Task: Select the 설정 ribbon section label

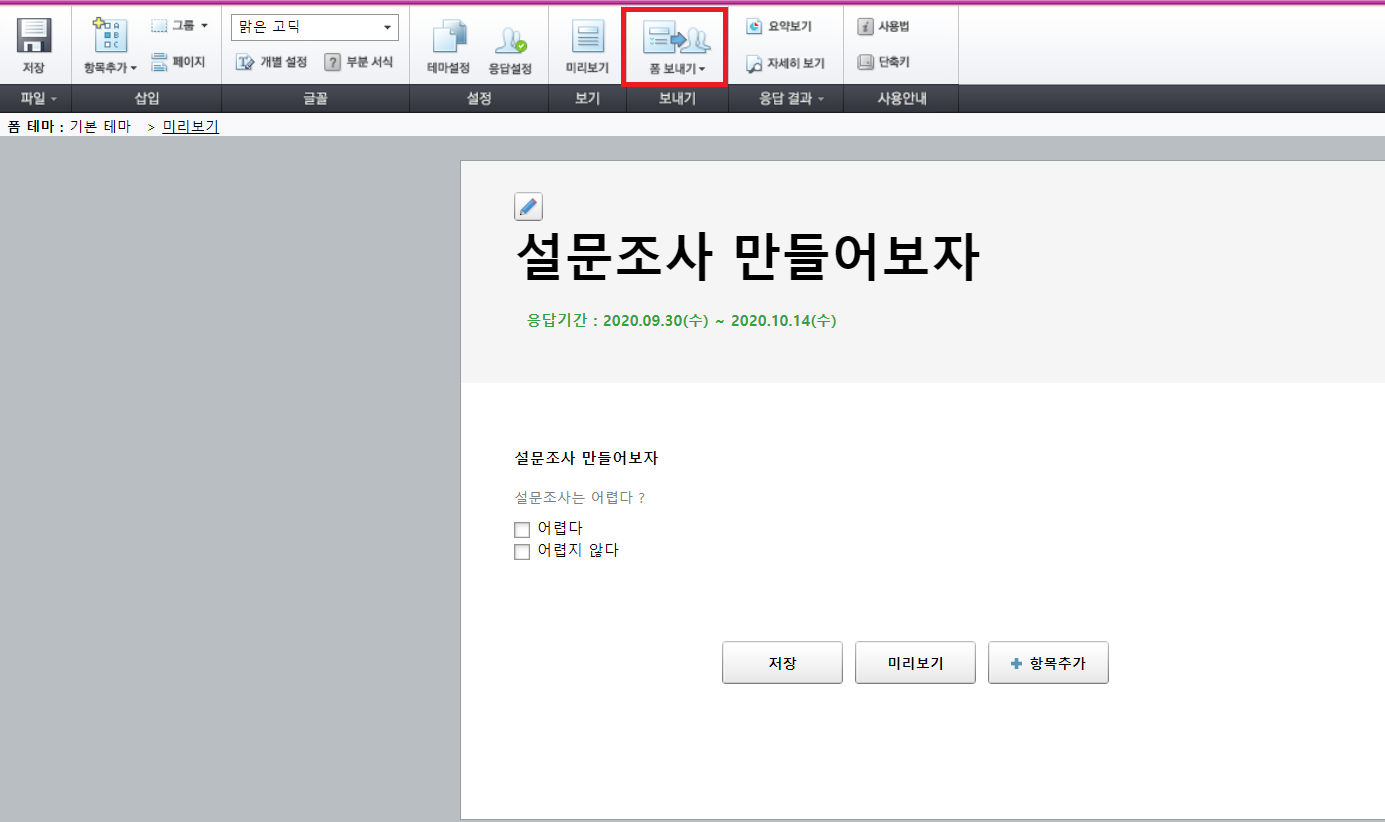Action: (479, 98)
